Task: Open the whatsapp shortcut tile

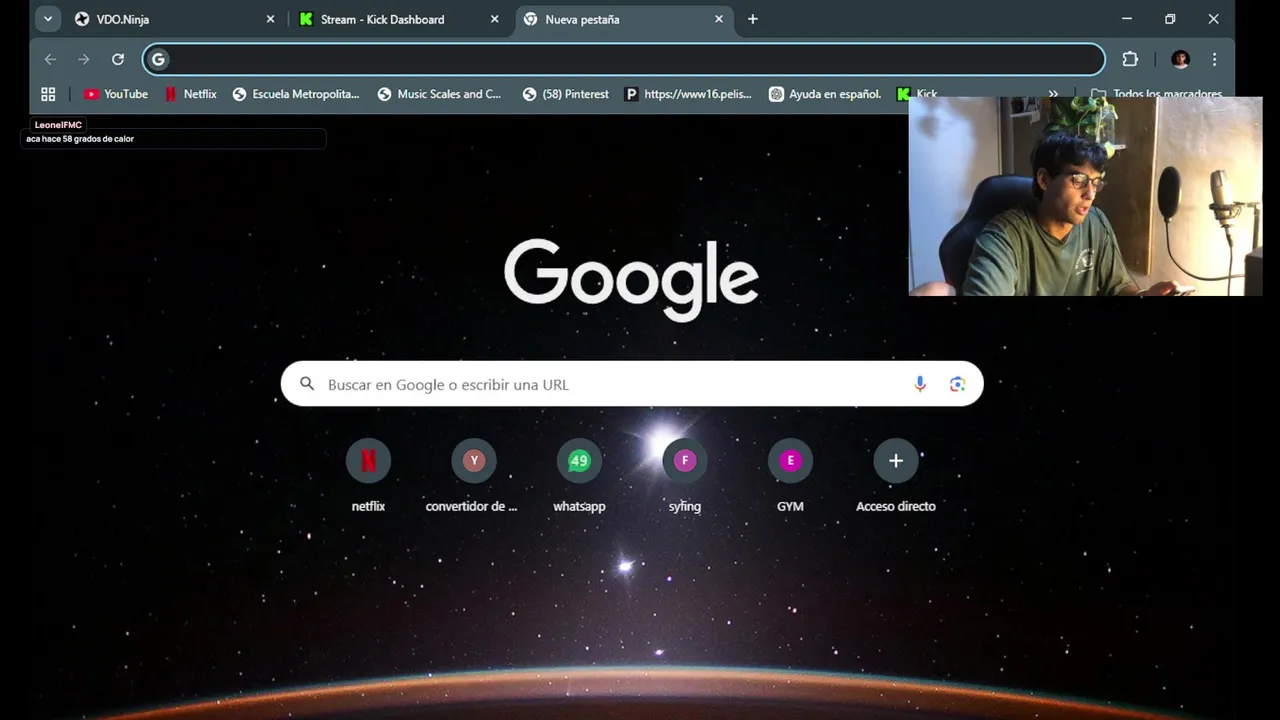Action: pyautogui.click(x=579, y=477)
